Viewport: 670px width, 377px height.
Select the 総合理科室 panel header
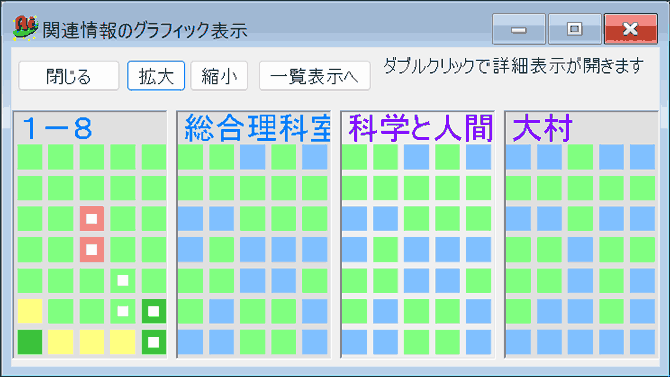tap(258, 128)
